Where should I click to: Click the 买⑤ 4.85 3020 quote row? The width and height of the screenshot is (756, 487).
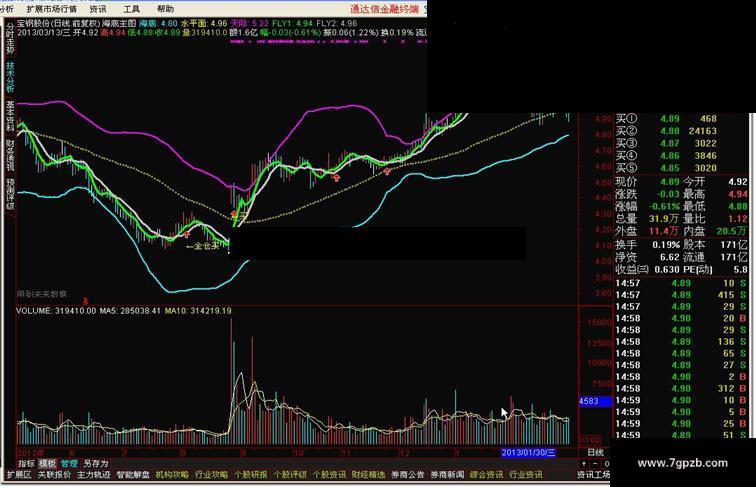click(x=666, y=168)
